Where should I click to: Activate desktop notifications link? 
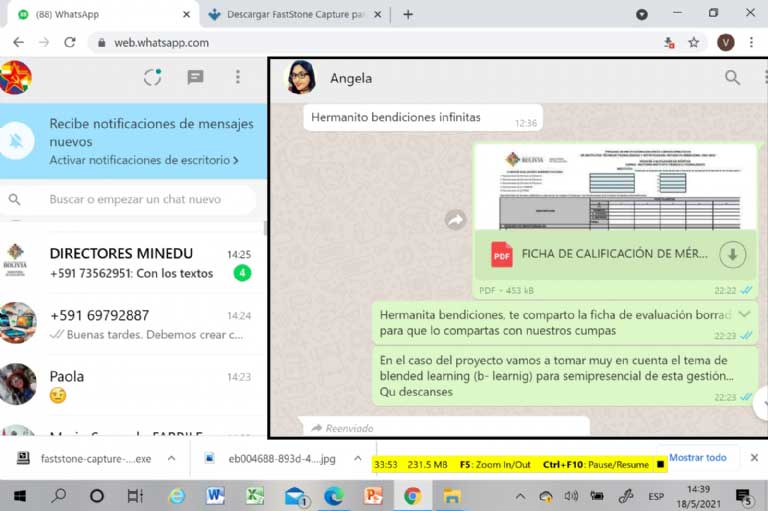pyautogui.click(x=144, y=160)
